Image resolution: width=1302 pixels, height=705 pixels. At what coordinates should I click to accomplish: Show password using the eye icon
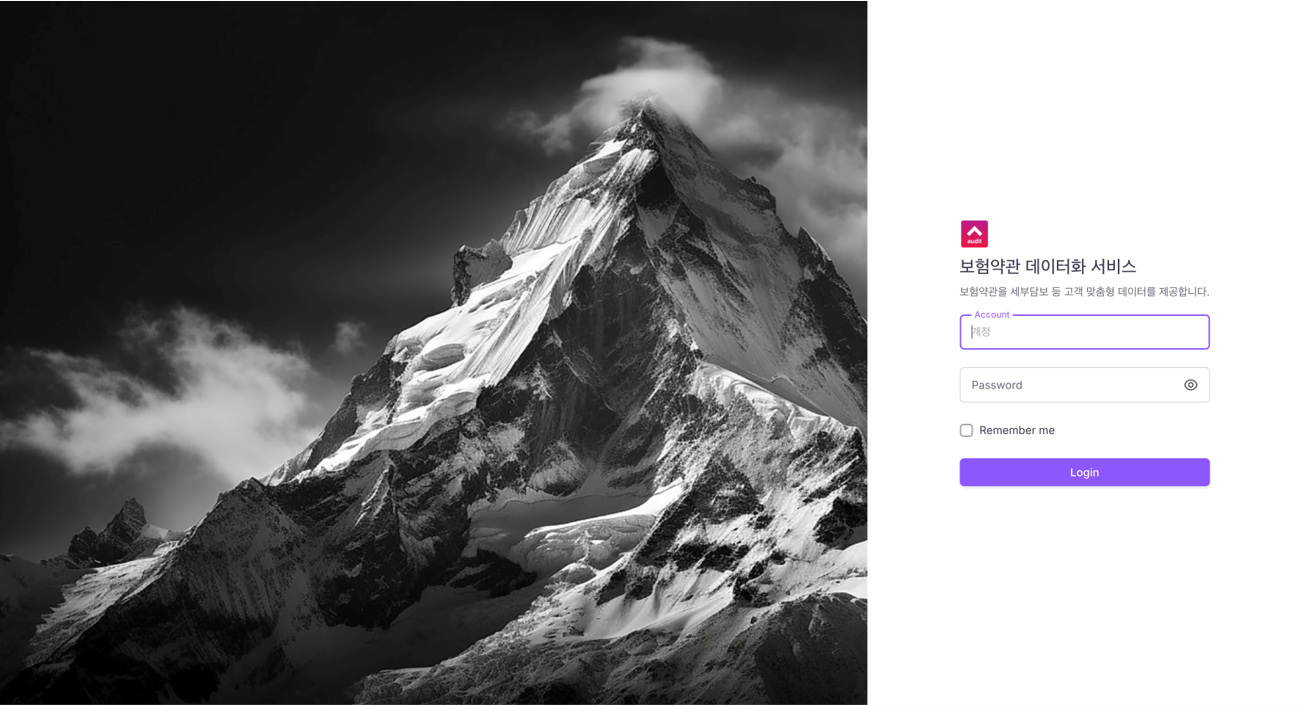click(x=1190, y=385)
